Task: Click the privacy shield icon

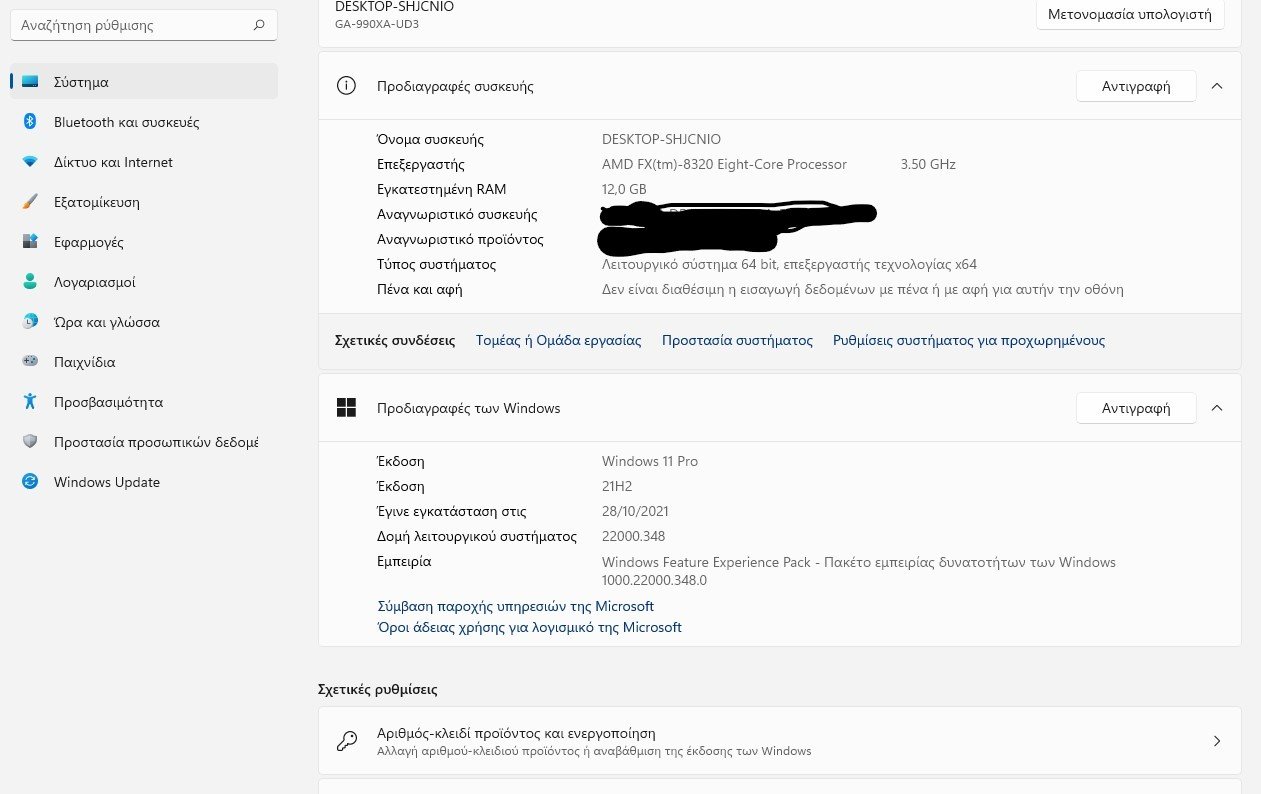Action: point(30,442)
